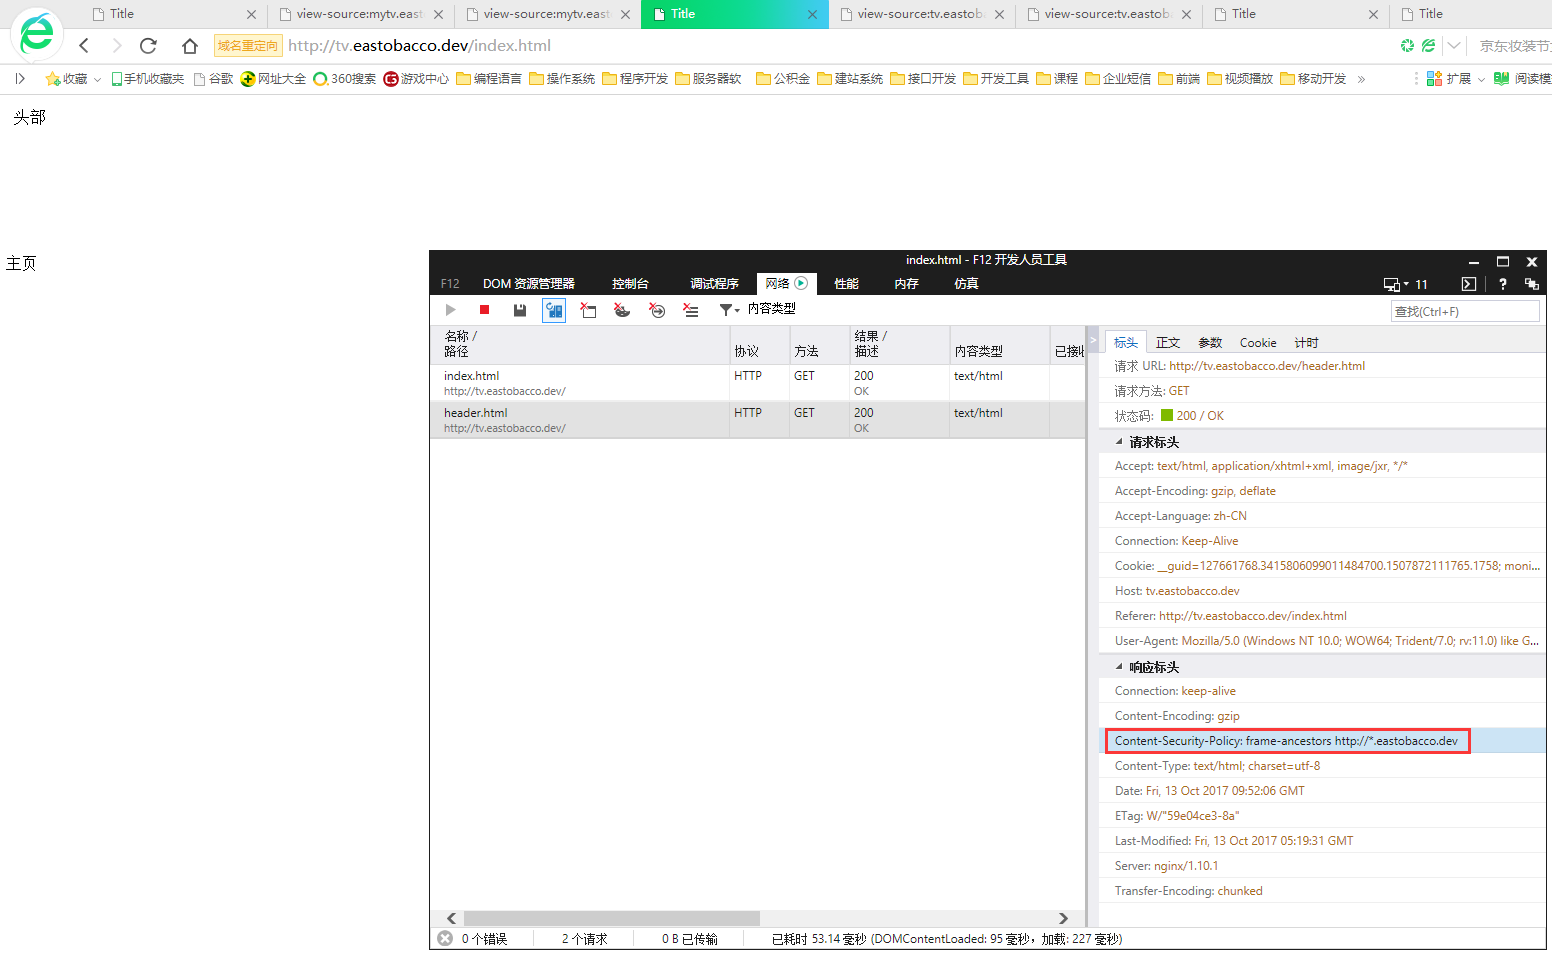The width and height of the screenshot is (1552, 954).
Task: Stop network capture with the red square button
Action: point(484,310)
